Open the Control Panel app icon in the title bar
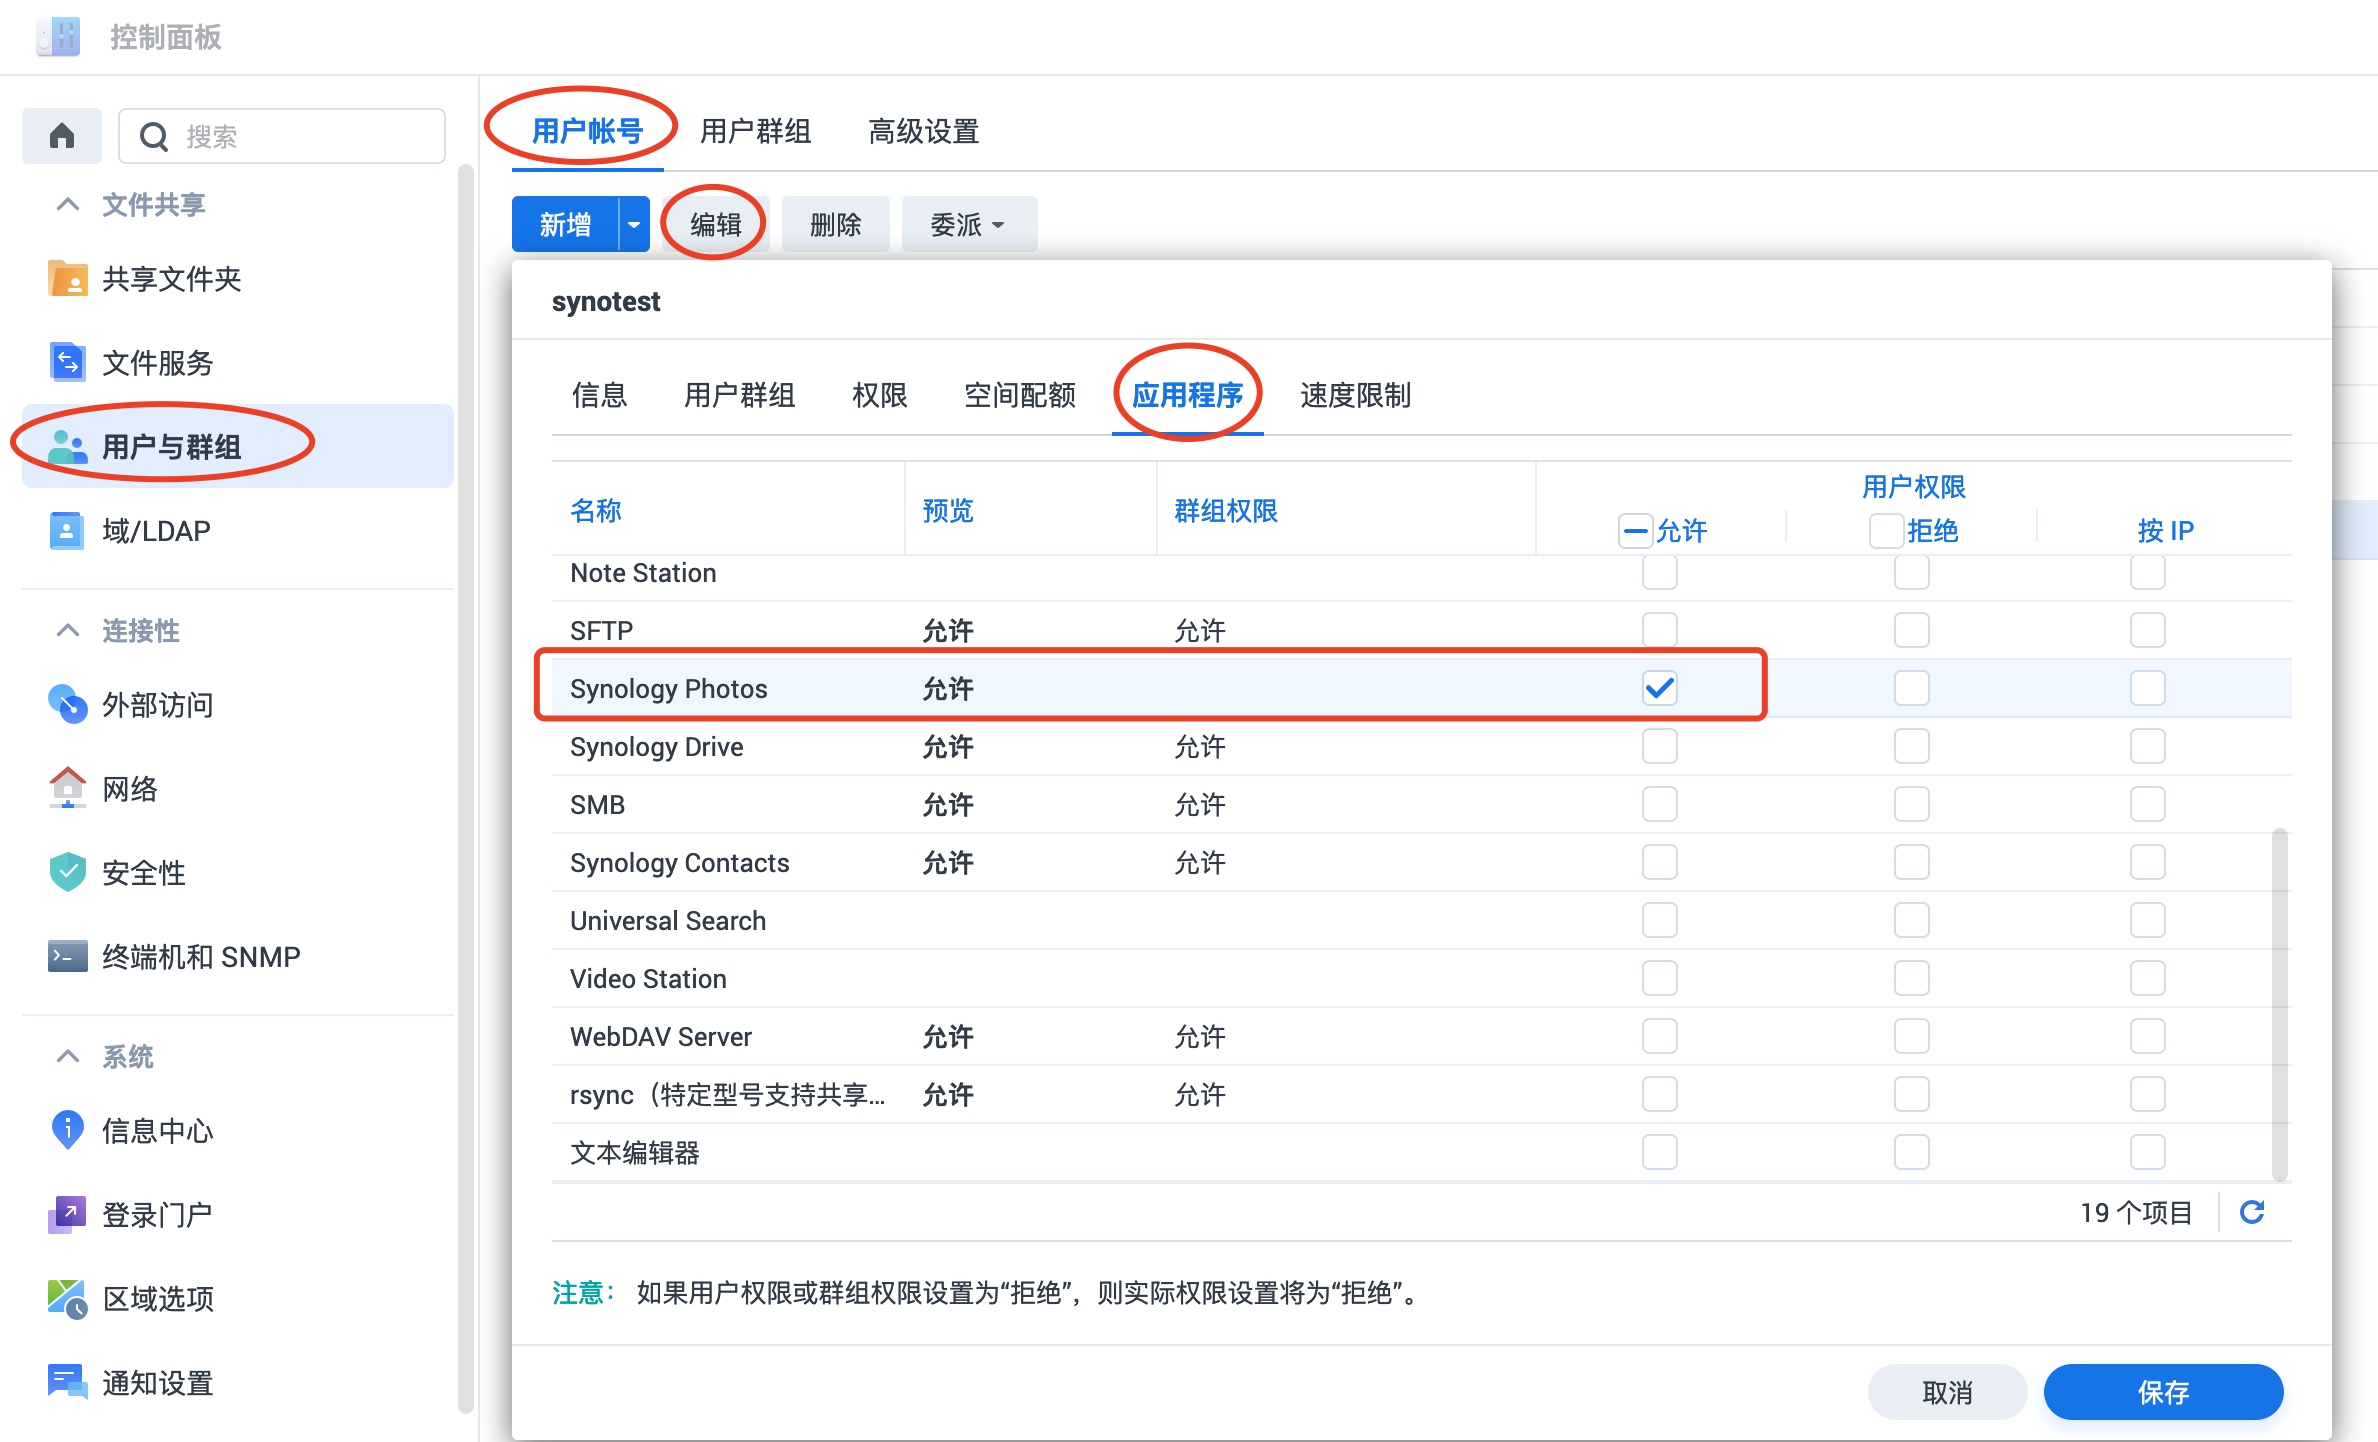 (x=59, y=37)
